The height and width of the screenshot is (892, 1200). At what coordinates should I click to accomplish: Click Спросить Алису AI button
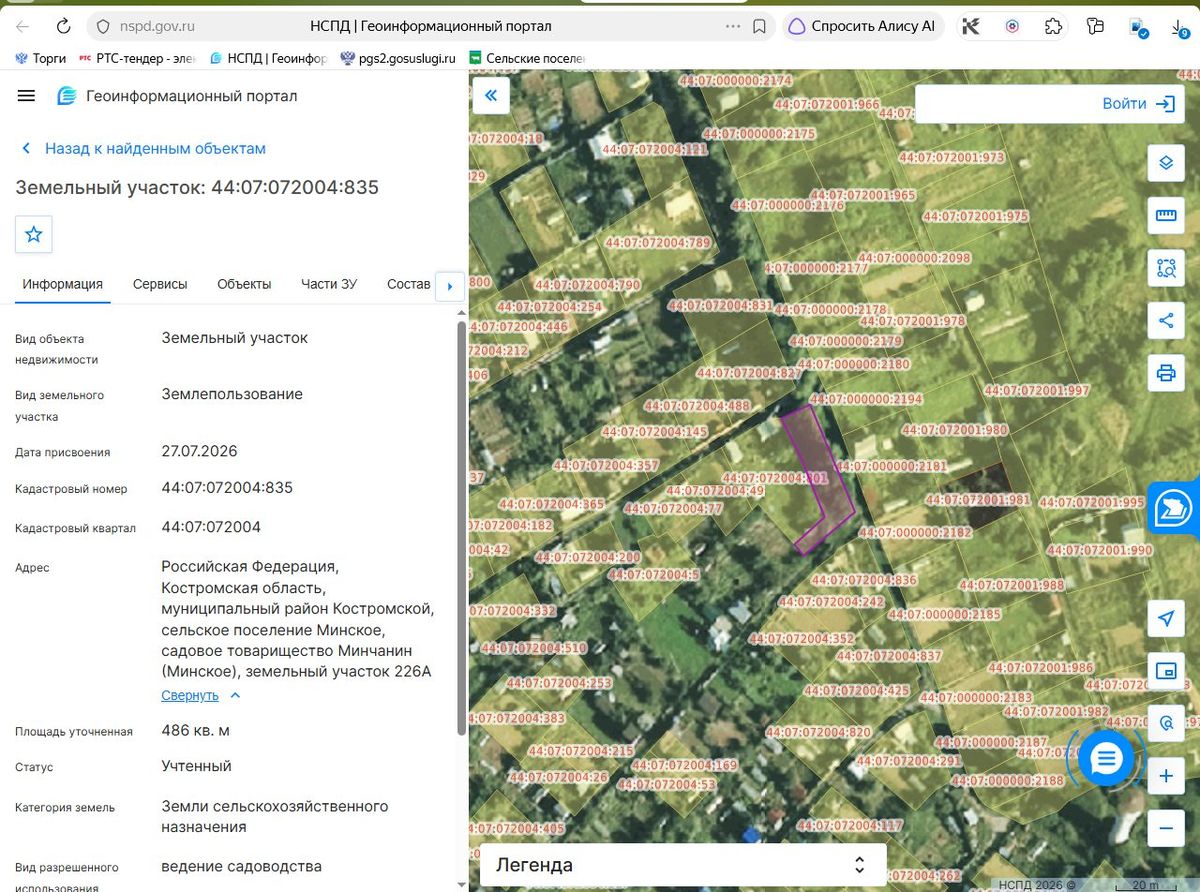[861, 26]
